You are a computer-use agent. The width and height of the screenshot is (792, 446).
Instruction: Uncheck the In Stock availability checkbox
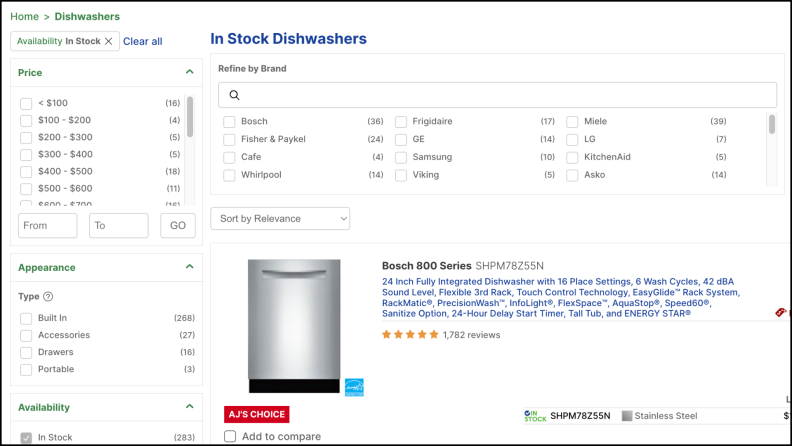(x=26, y=438)
